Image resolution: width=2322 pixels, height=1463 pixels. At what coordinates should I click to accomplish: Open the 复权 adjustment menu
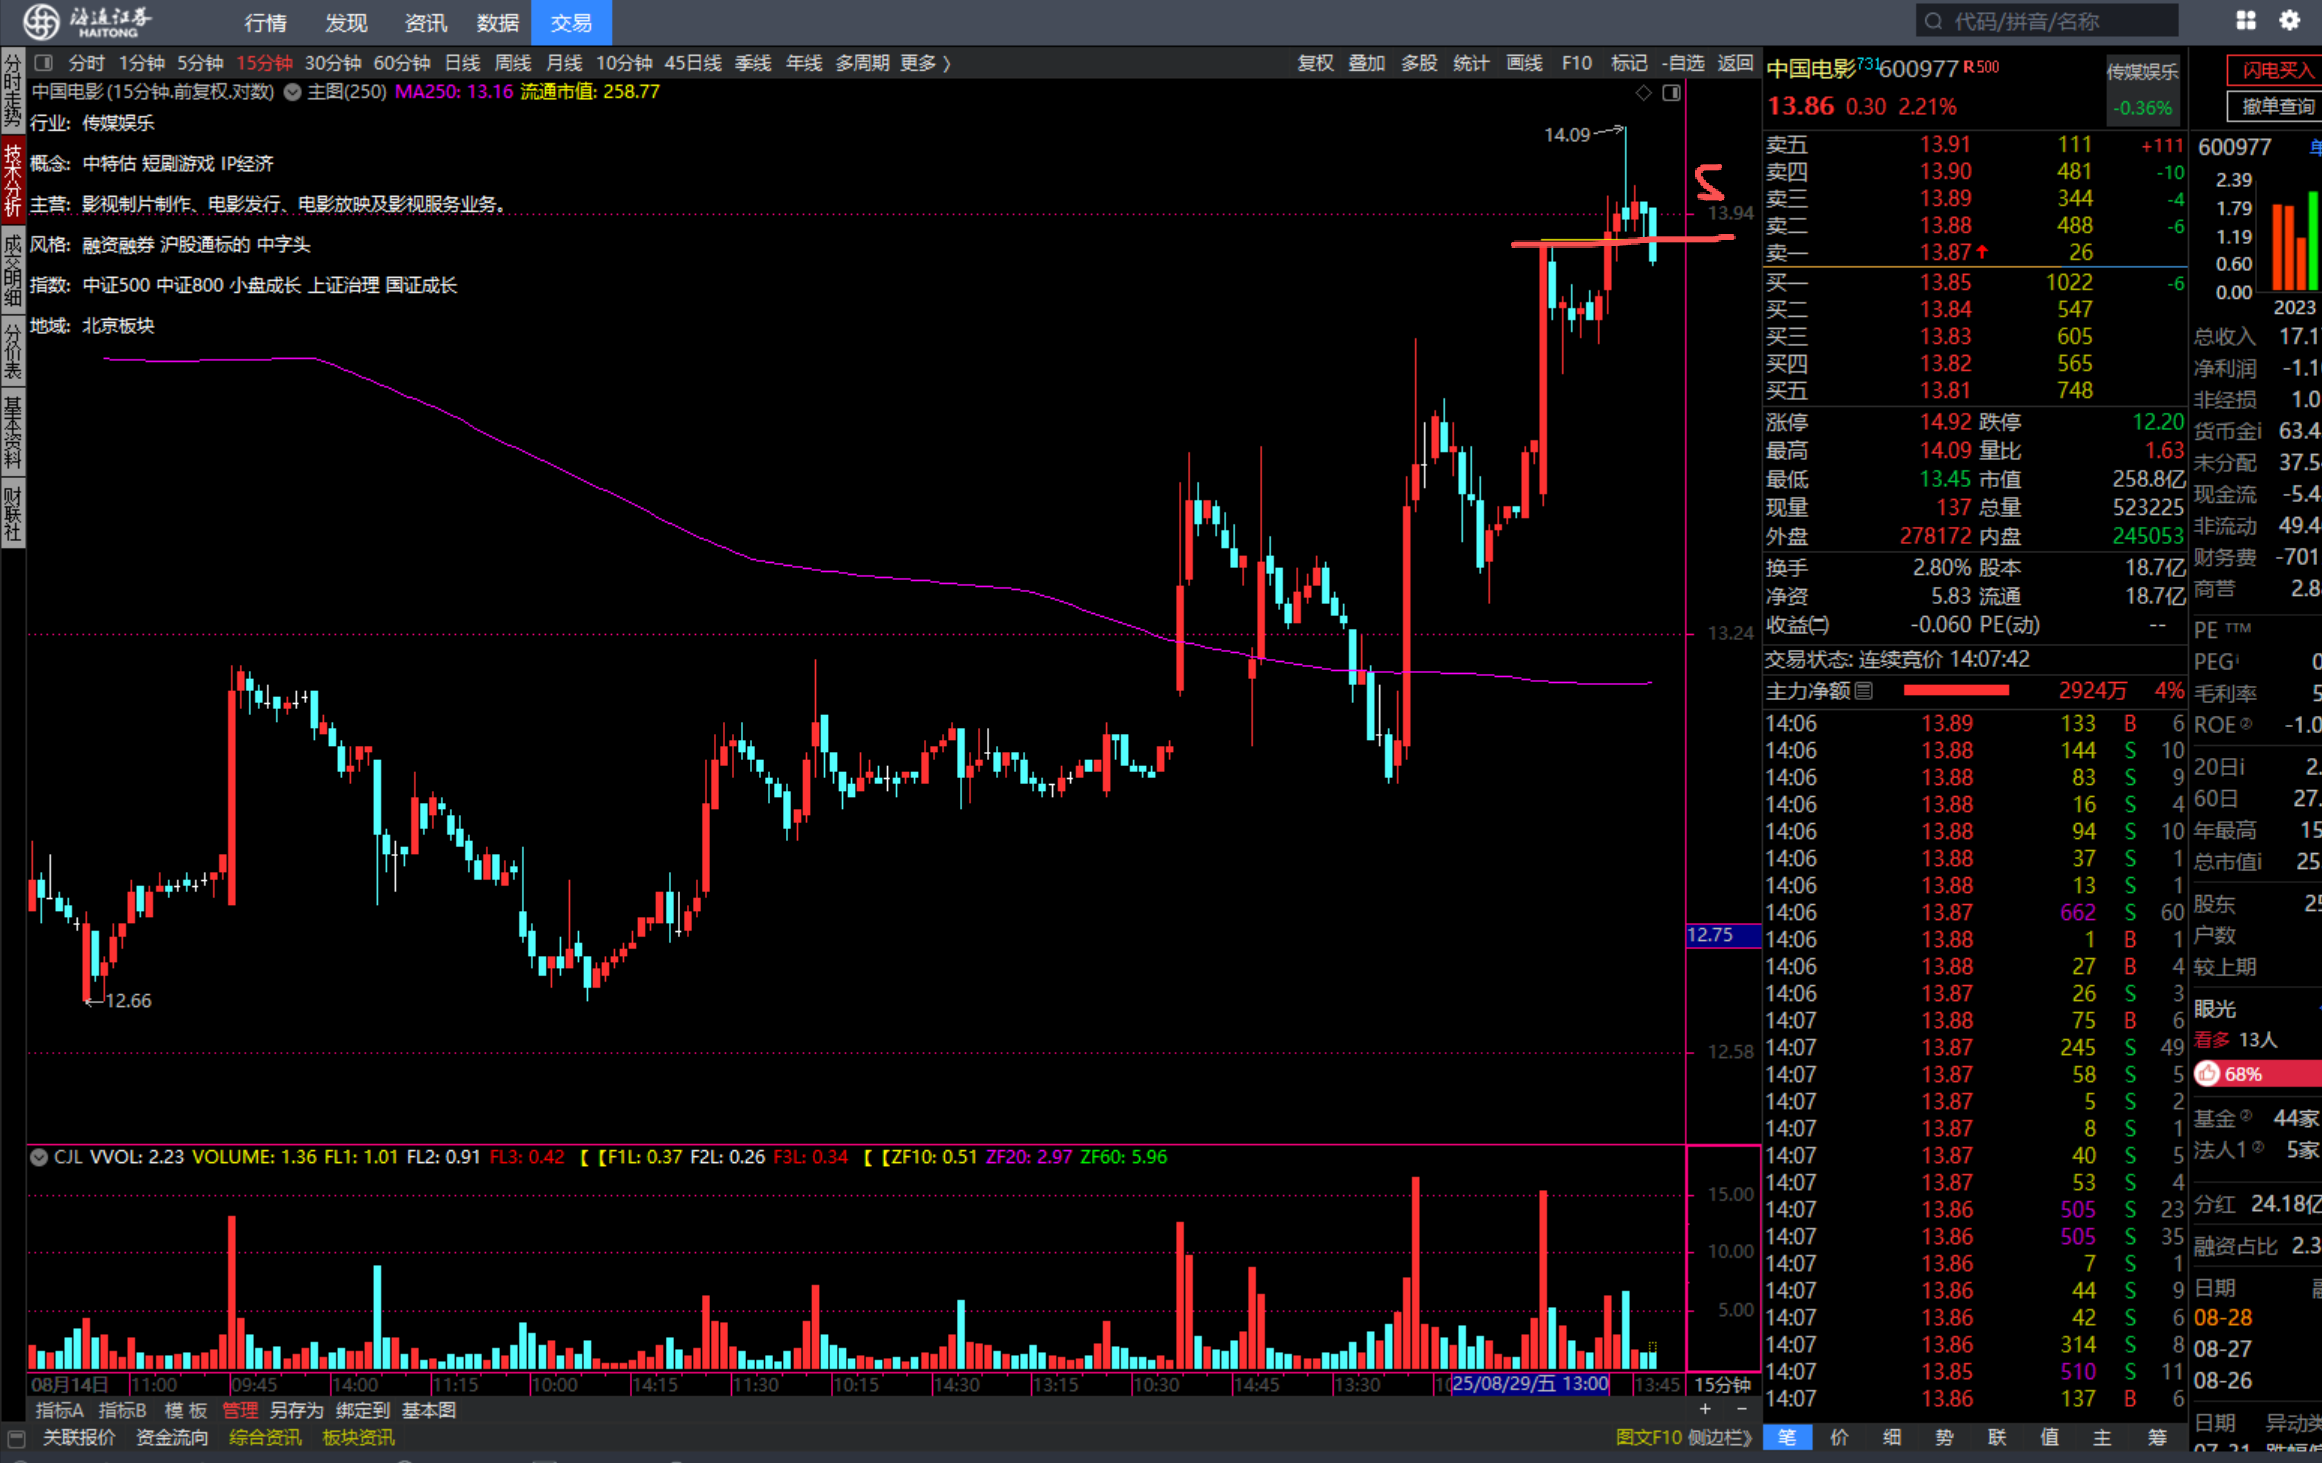1315,63
